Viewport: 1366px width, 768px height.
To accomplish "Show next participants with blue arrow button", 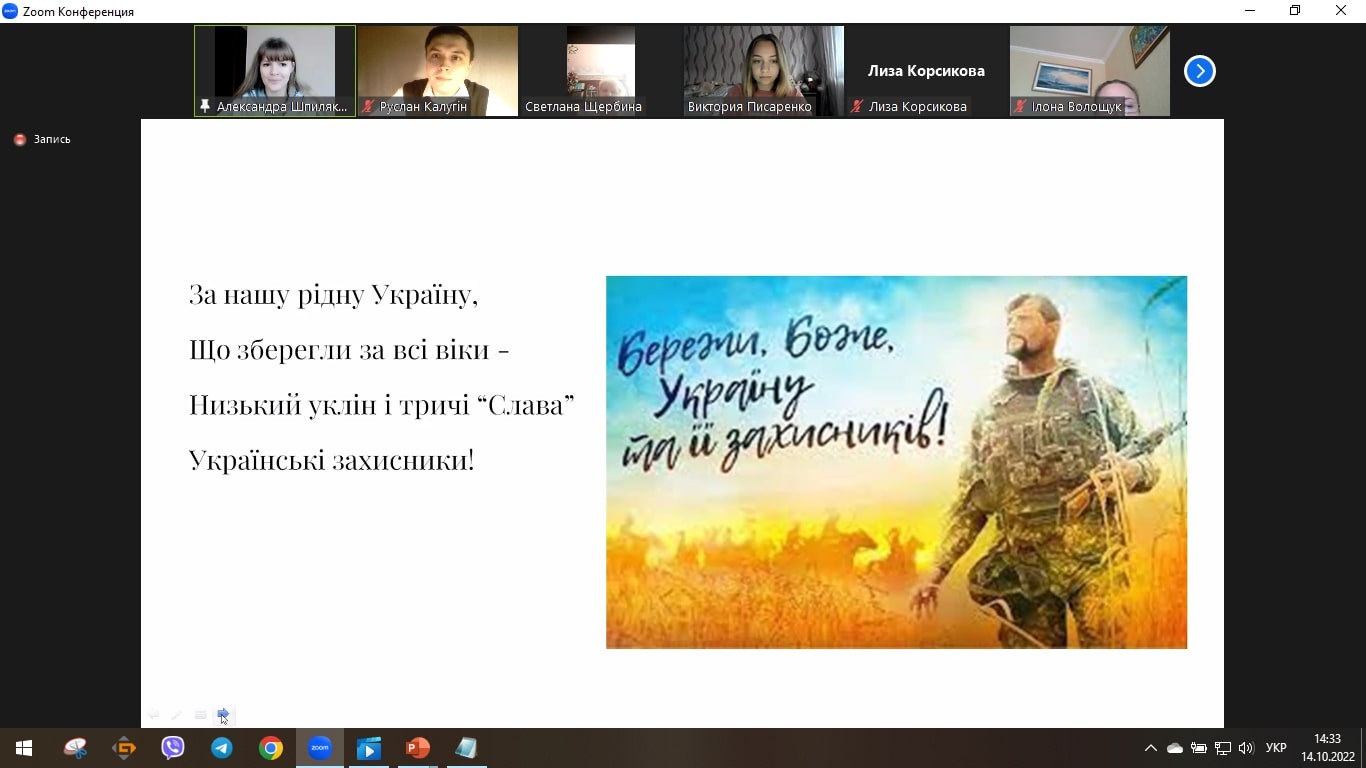I will (x=1199, y=71).
